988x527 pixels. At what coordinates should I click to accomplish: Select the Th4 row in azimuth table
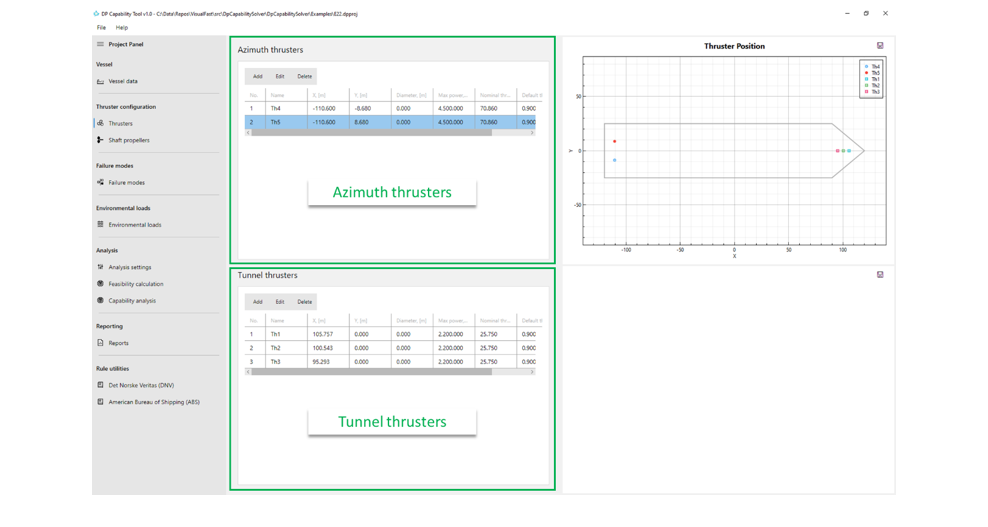(x=390, y=108)
